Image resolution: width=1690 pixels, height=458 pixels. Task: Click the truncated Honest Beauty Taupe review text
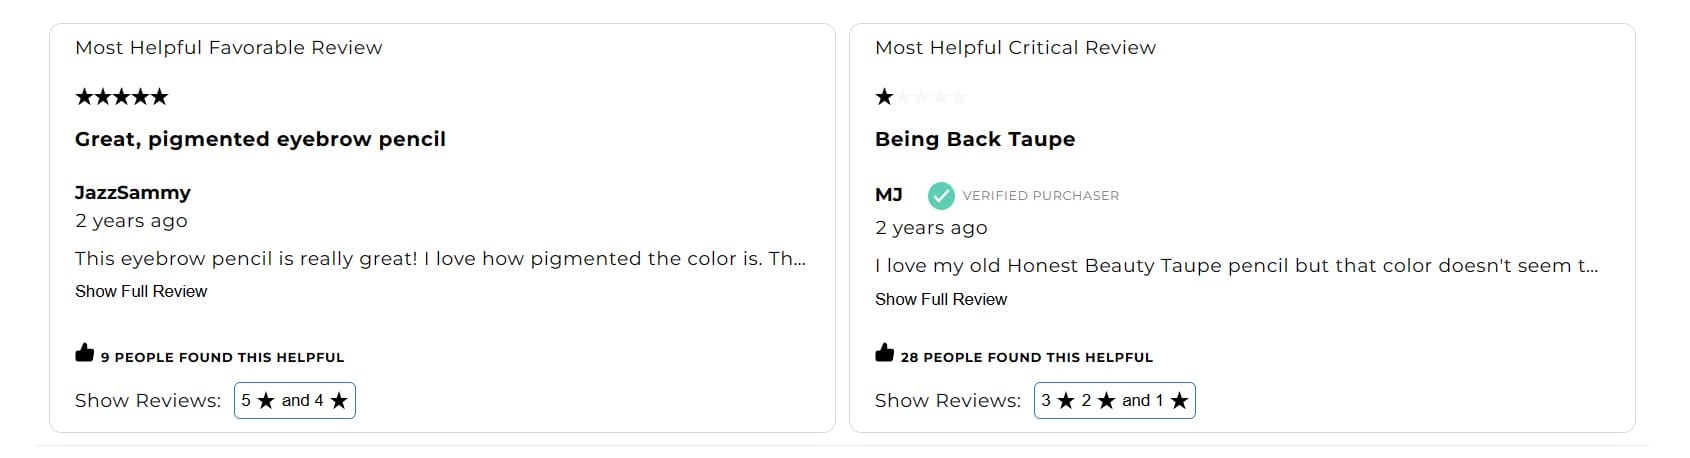(x=1236, y=266)
